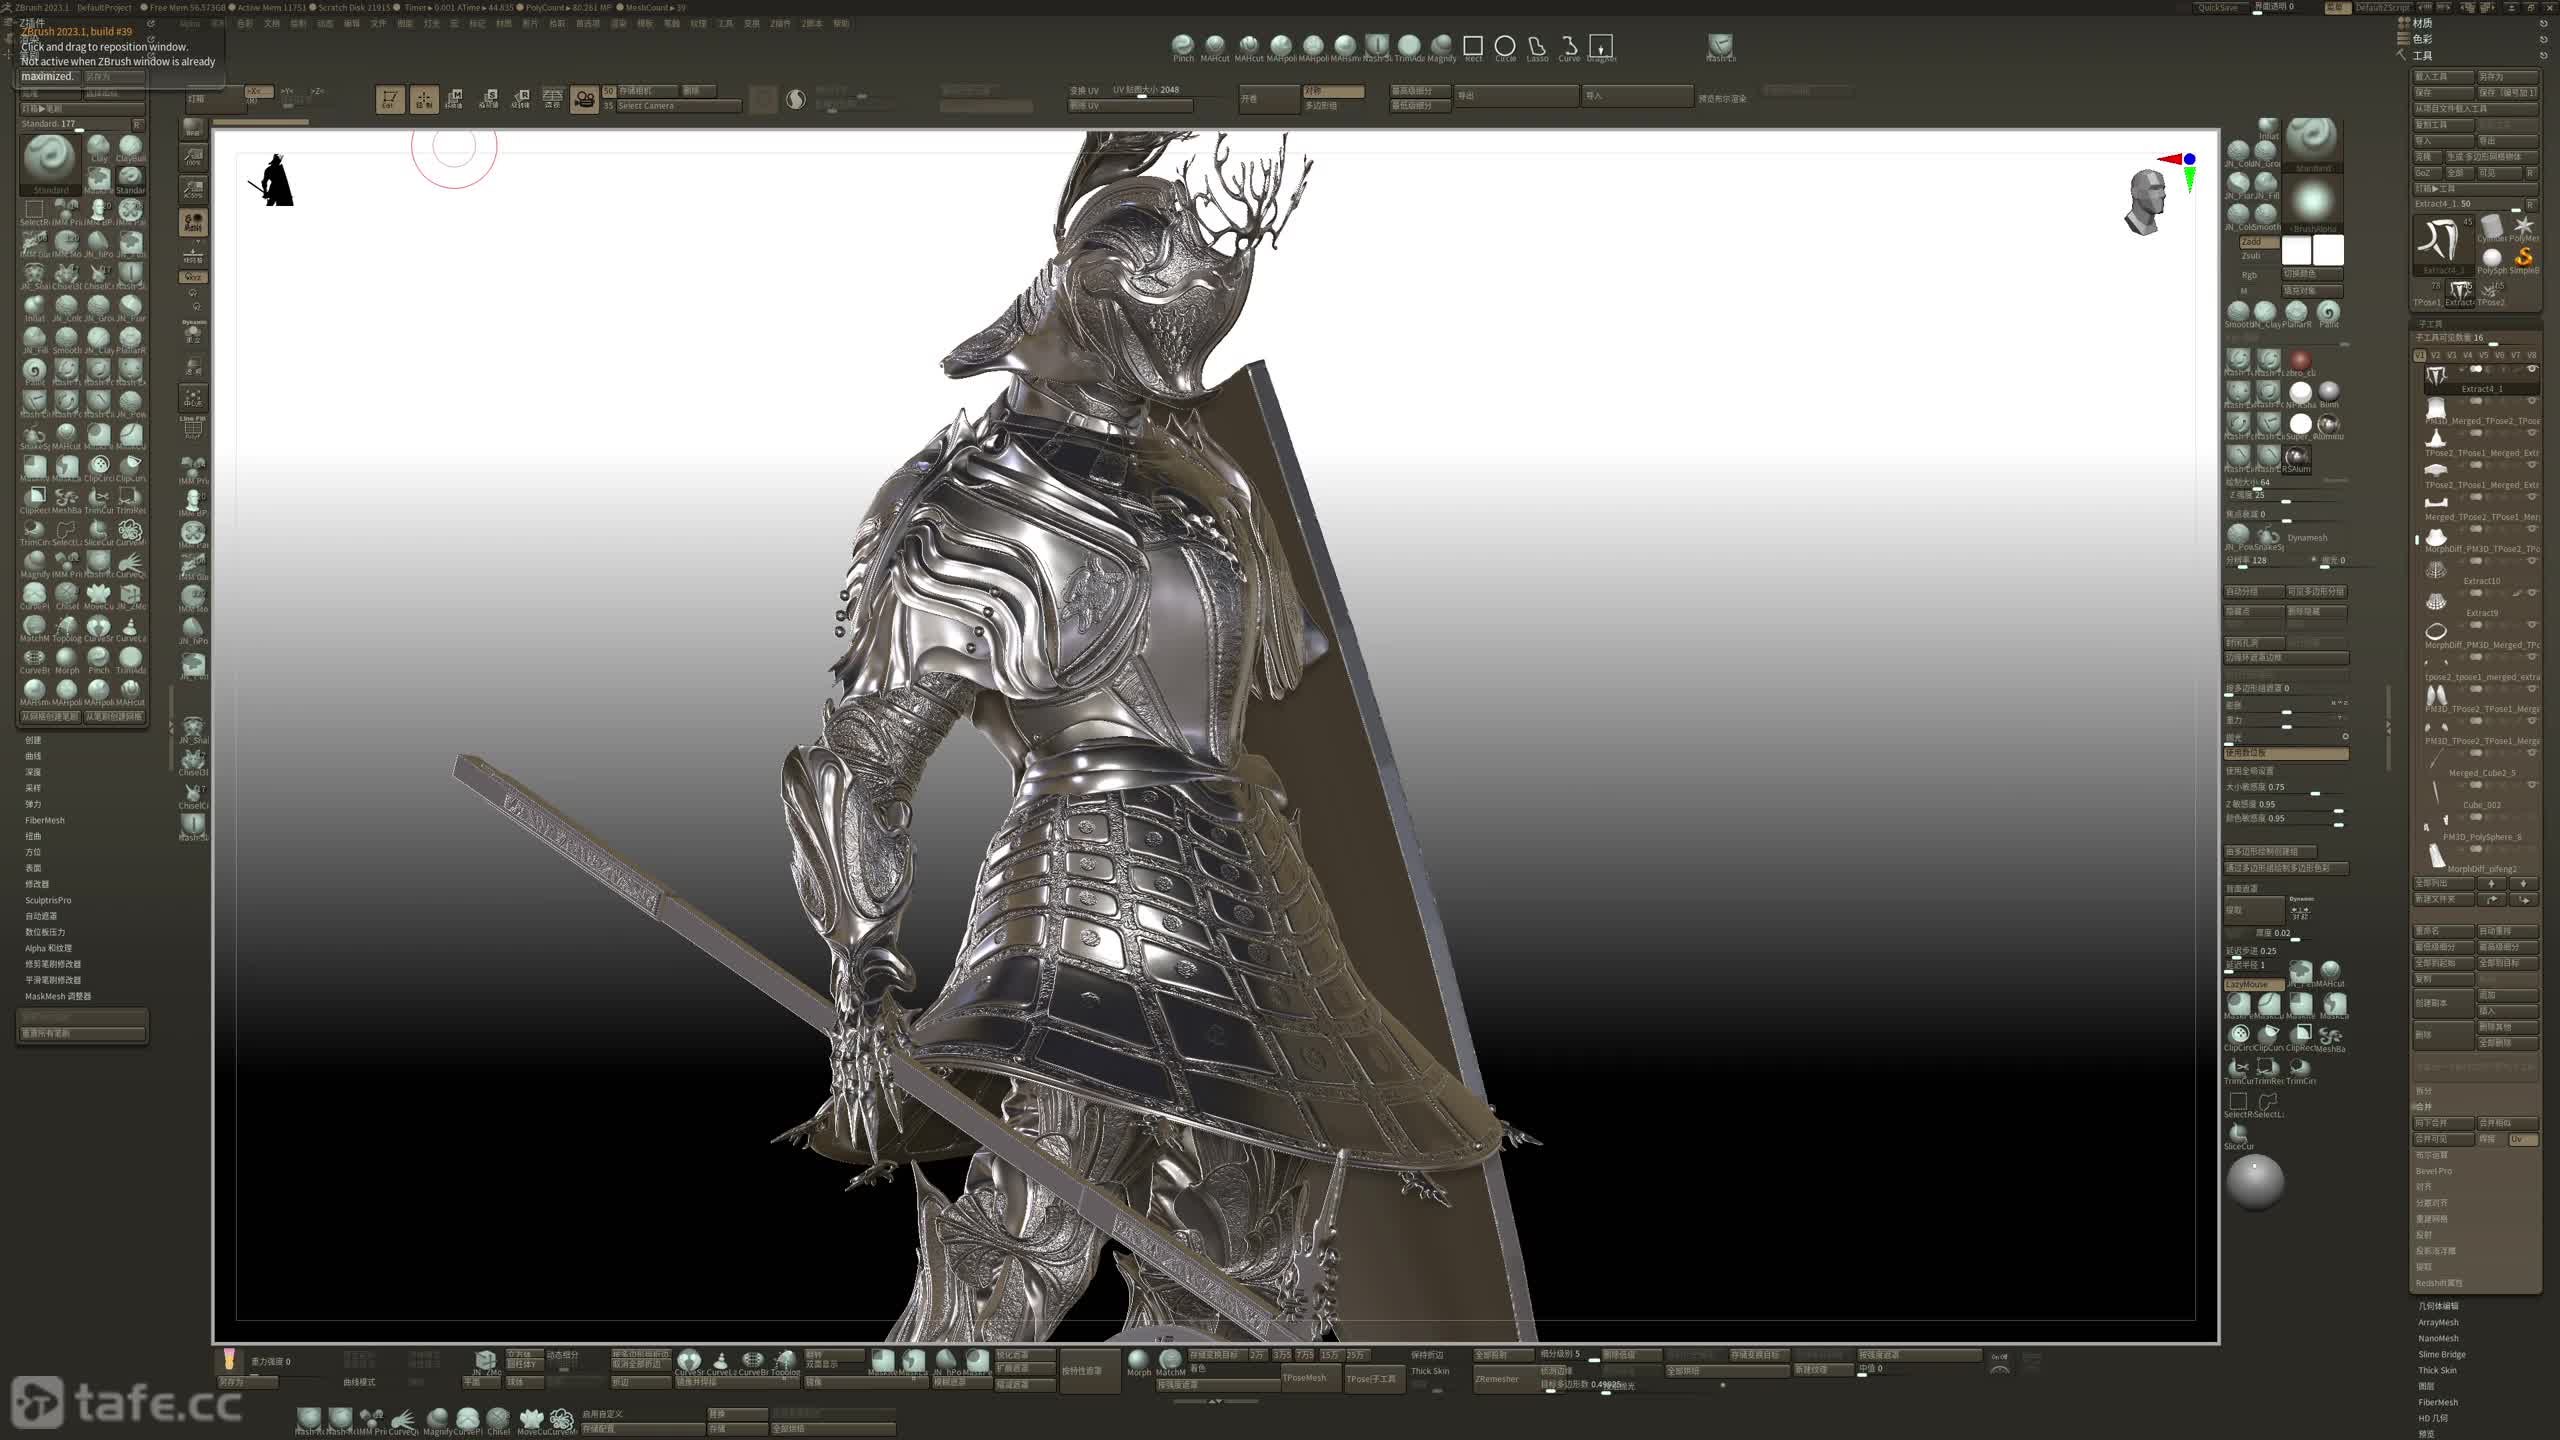Expand the Thick Skin section in the right panel
The height and width of the screenshot is (1440, 2560).
tap(2437, 1370)
